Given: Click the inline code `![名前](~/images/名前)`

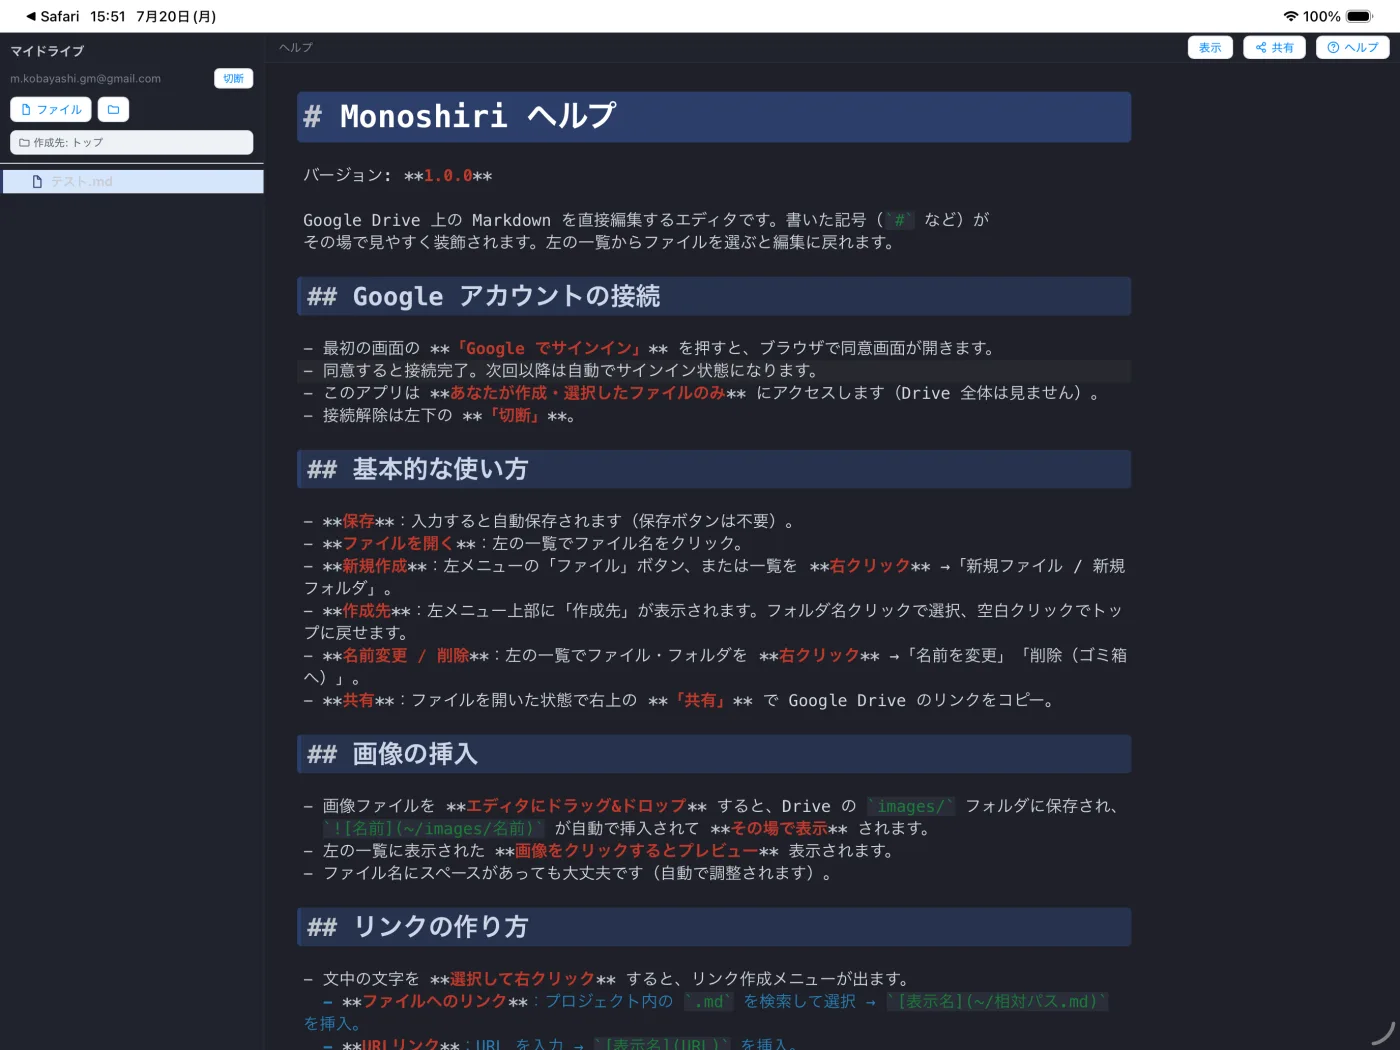Looking at the screenshot, I should (x=434, y=829).
